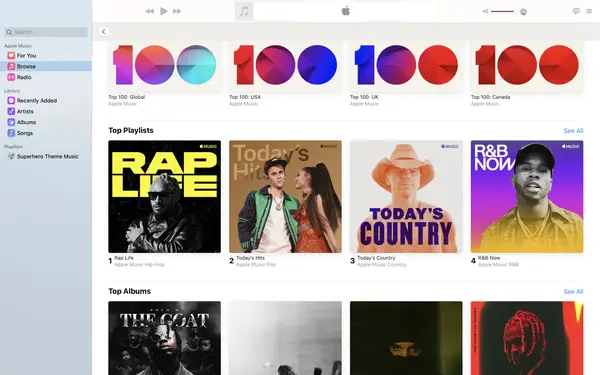Viewport: 600px width, 375px height.
Task: Click the For You heart icon
Action: [x=11, y=55]
